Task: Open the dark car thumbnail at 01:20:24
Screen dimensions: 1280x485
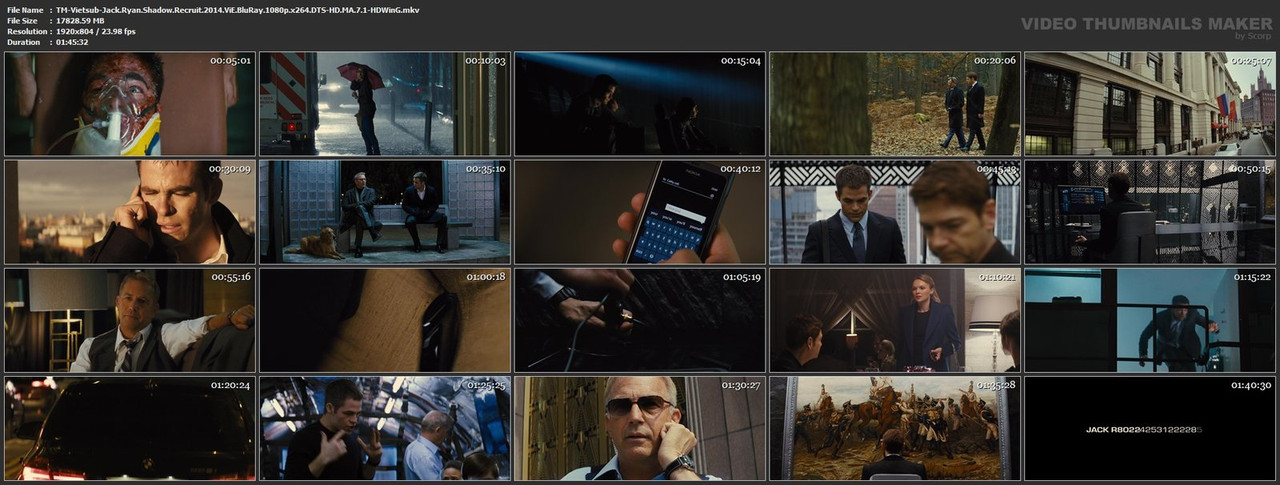Action: [130, 428]
